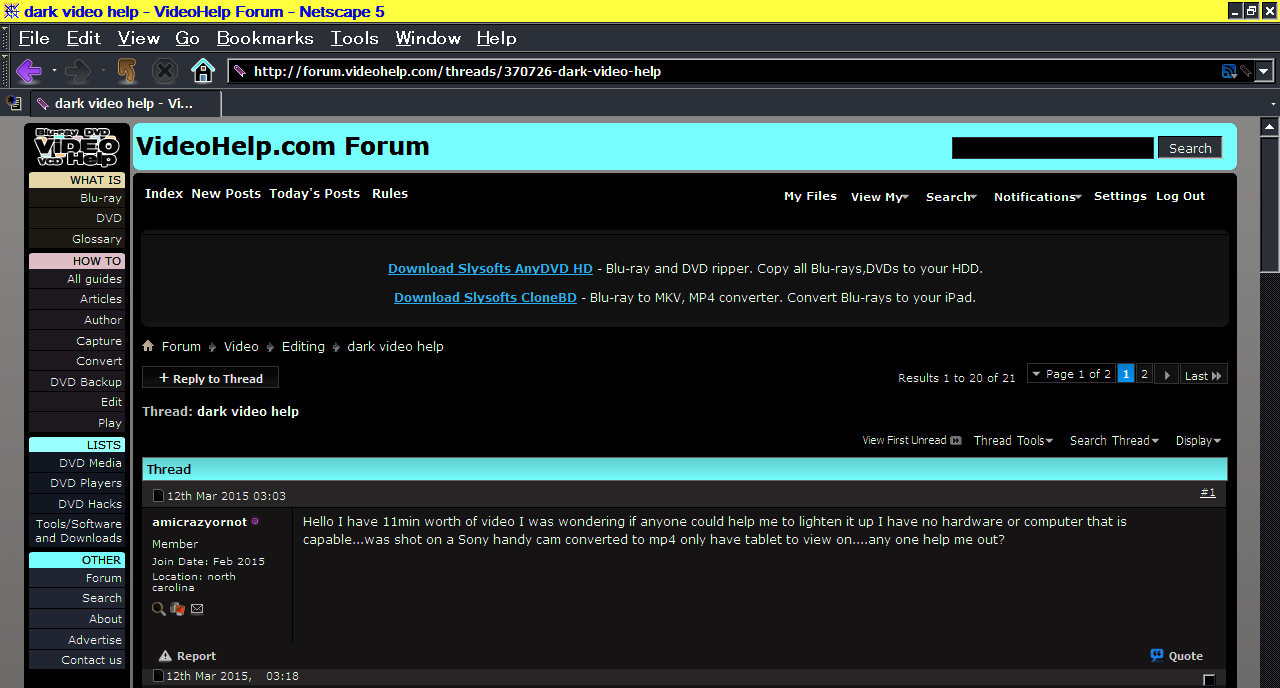Image resolution: width=1280 pixels, height=688 pixels.
Task: Click the post status icon at 03:03
Action: [158, 496]
